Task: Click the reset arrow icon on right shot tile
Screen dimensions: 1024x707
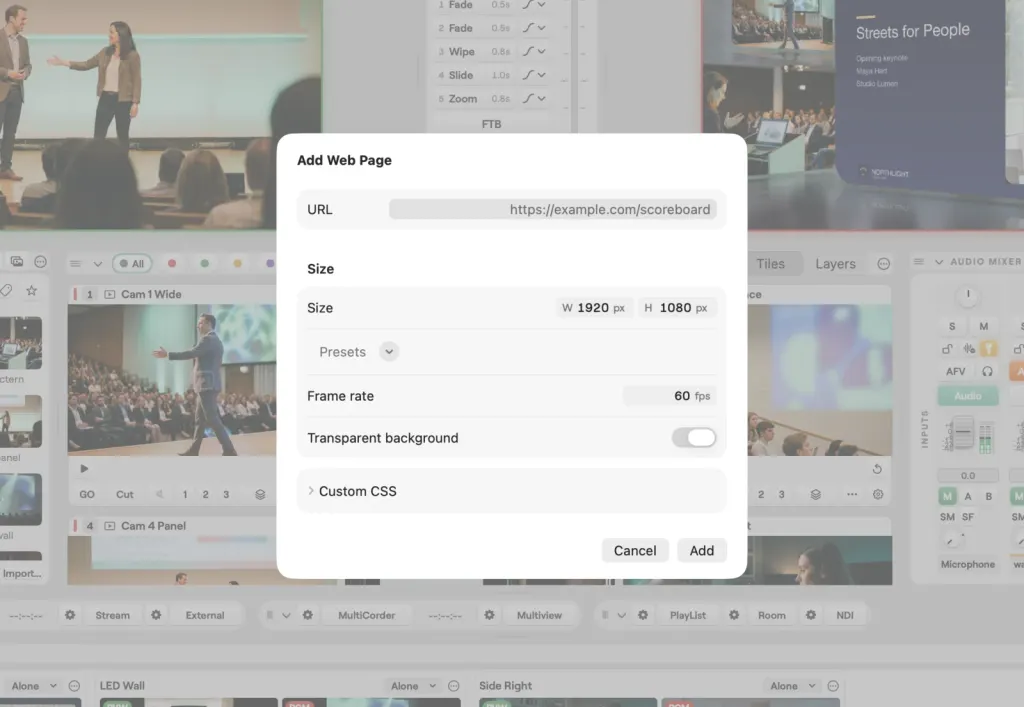Action: 877,469
